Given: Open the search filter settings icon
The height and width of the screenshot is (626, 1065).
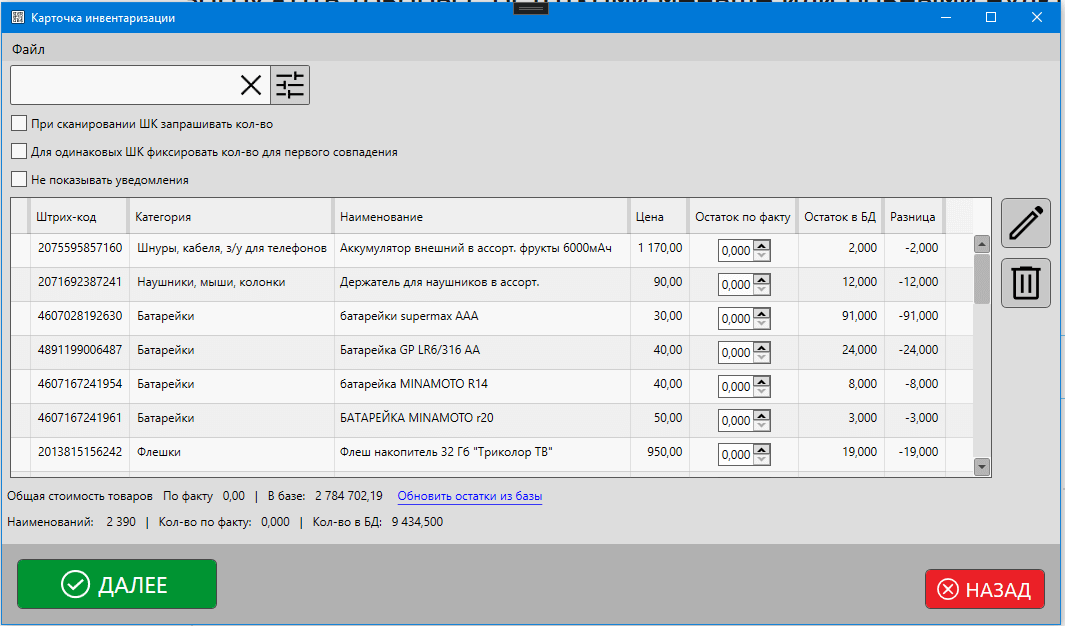Looking at the screenshot, I should pyautogui.click(x=290, y=86).
